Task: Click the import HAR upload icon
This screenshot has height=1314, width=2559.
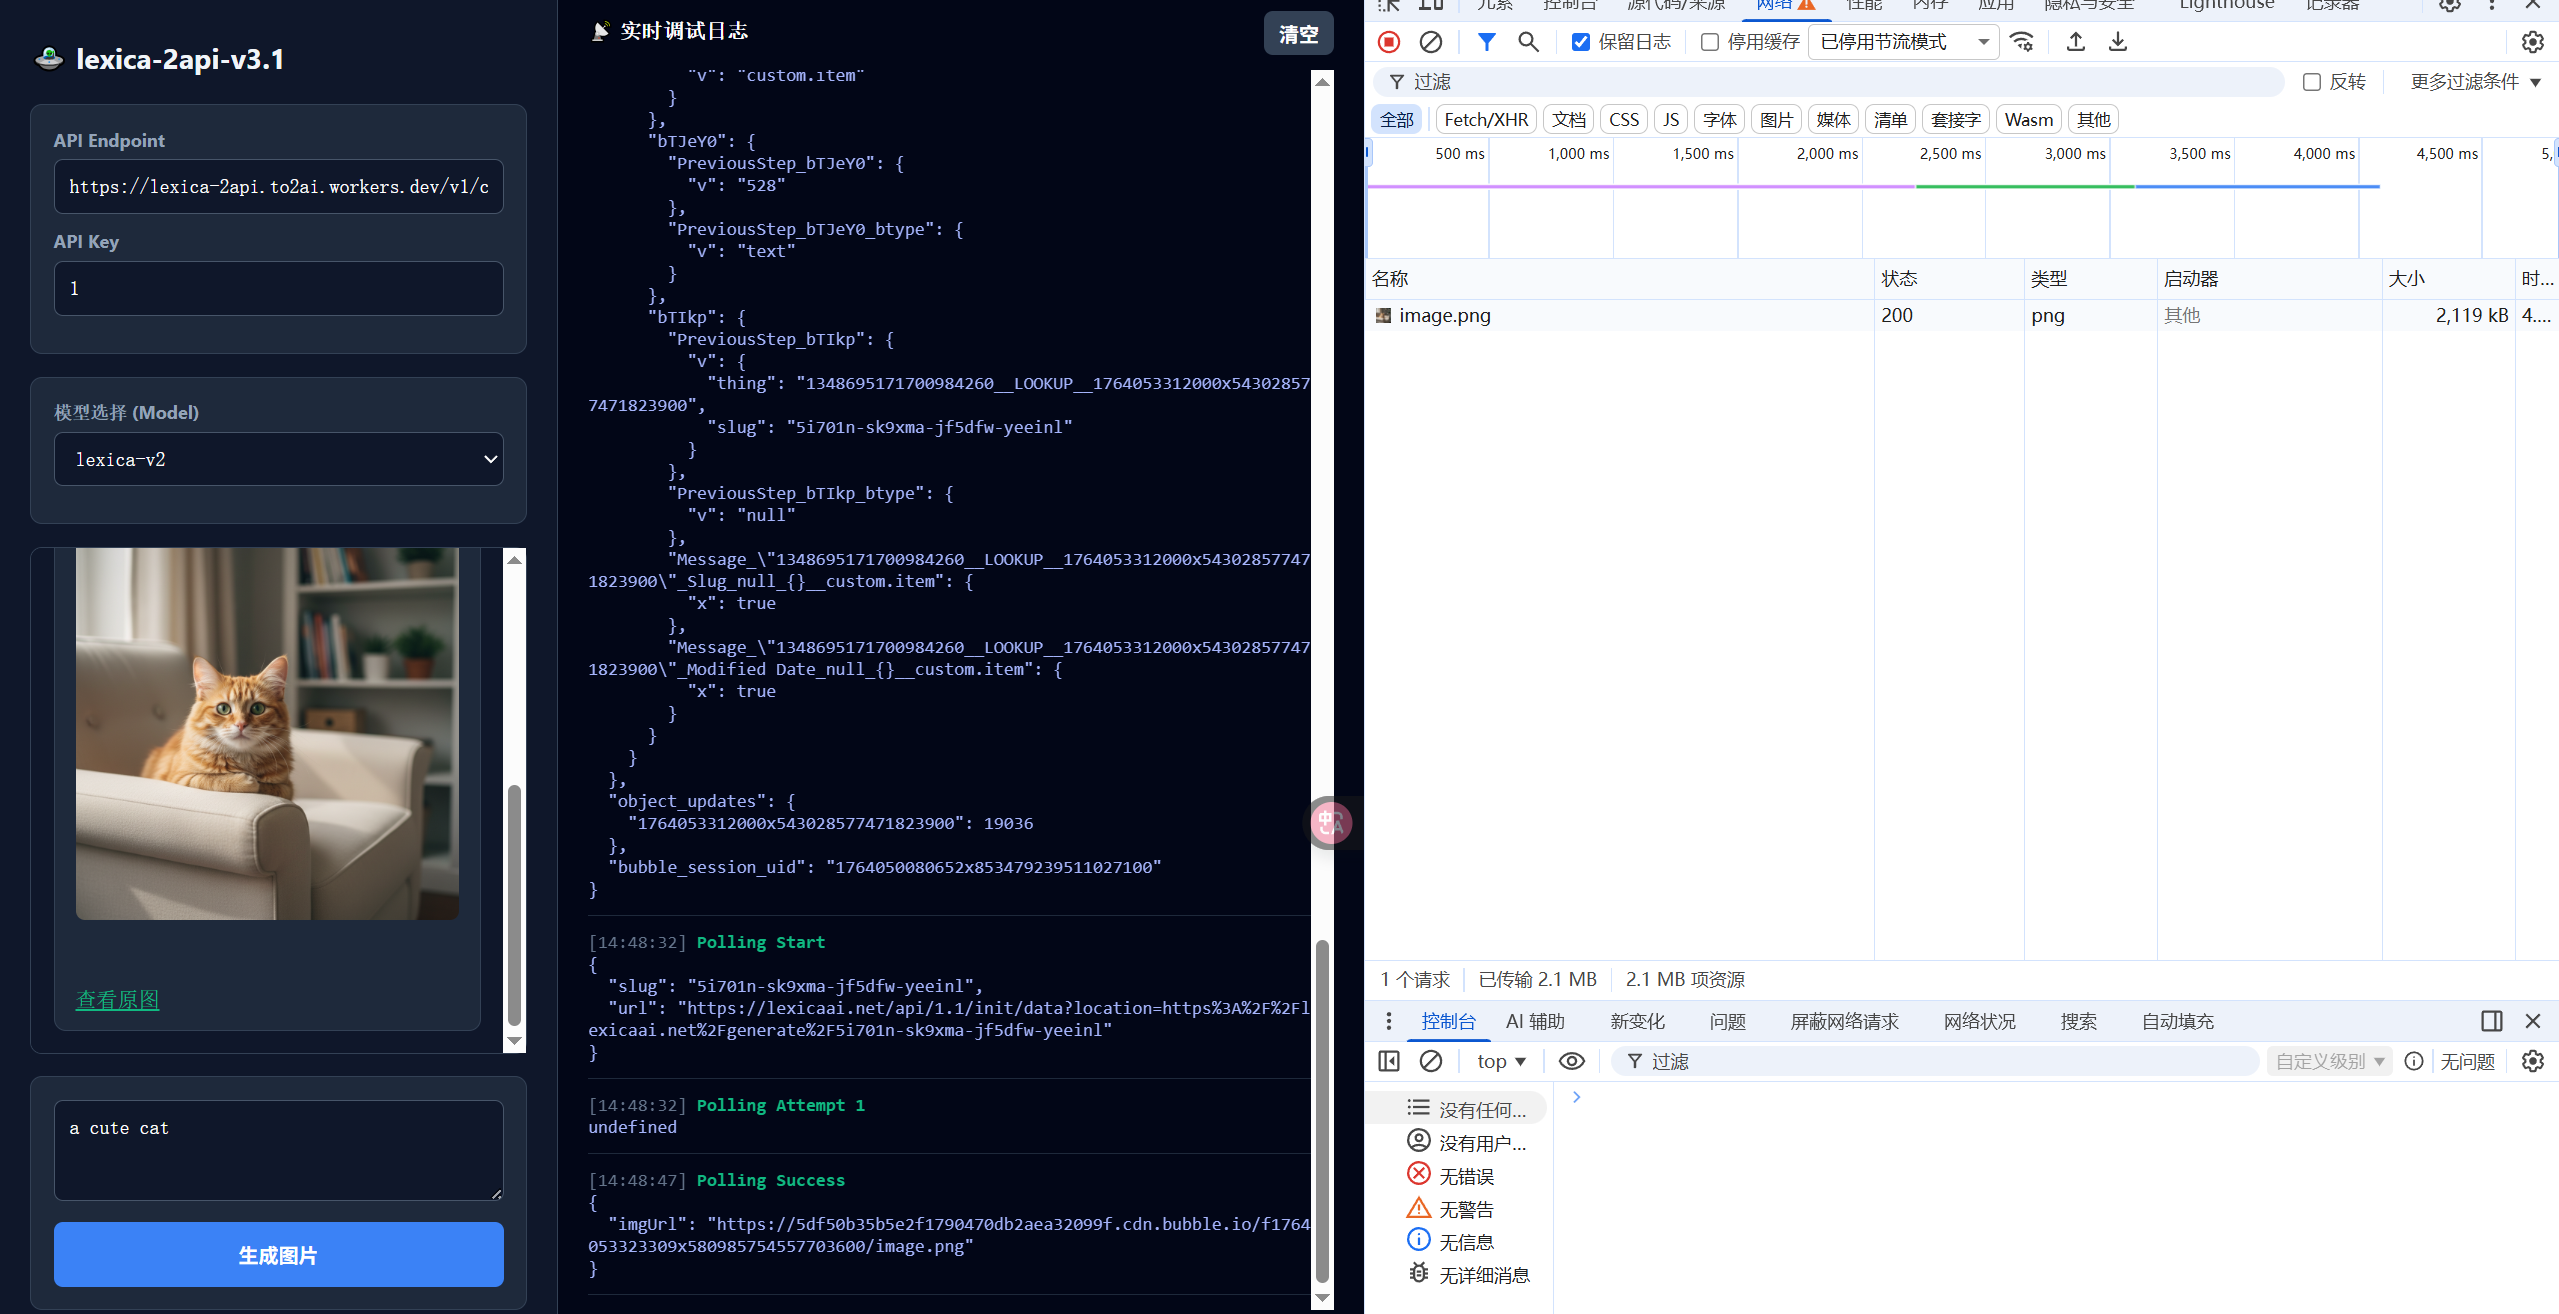Action: (x=2076, y=42)
